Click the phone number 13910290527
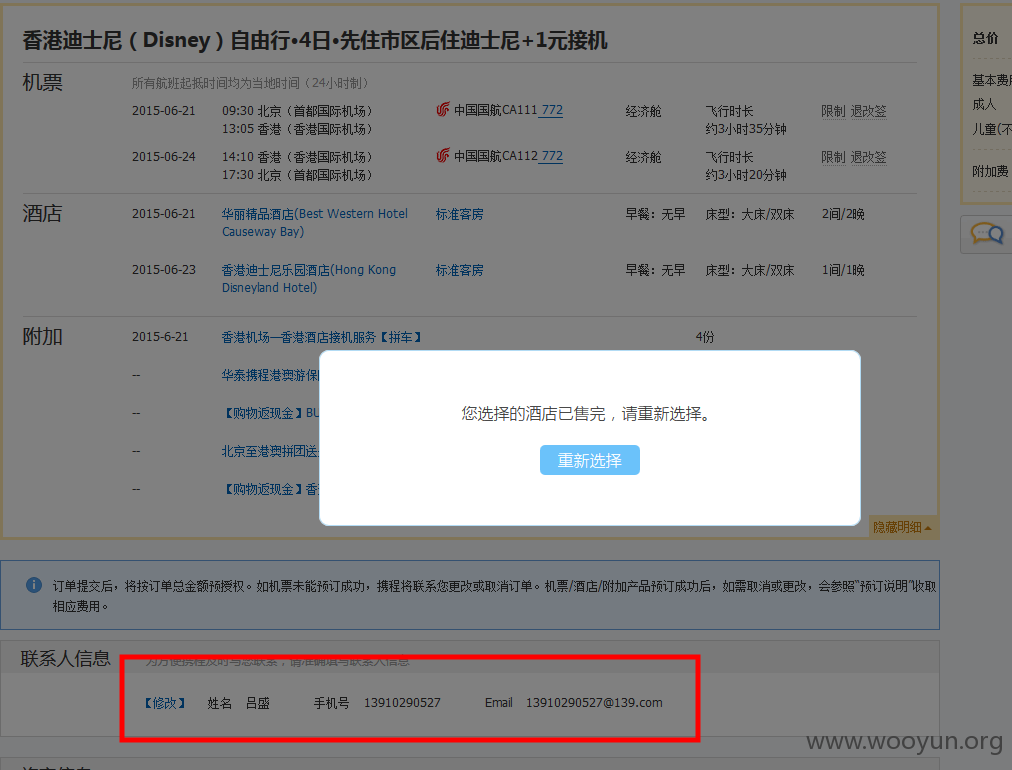Image resolution: width=1012 pixels, height=770 pixels. coord(402,703)
